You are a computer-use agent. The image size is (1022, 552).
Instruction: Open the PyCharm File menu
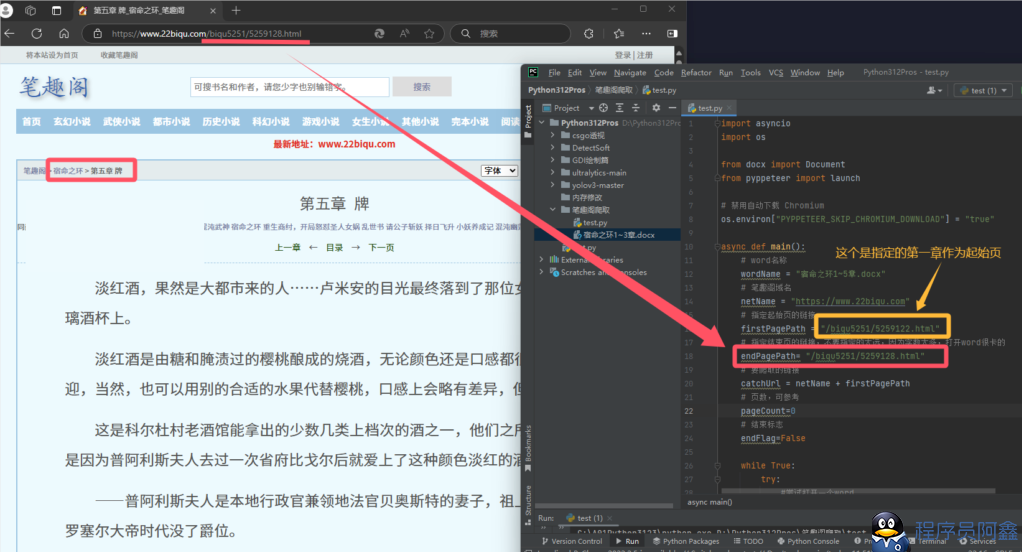[x=554, y=72]
